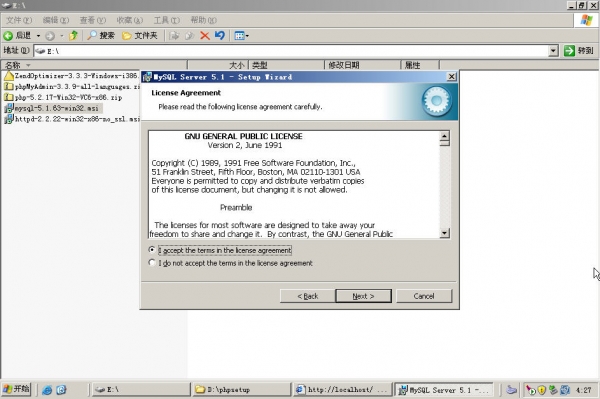
Task: Open the Help (帮助) menu
Action: [x=203, y=20]
